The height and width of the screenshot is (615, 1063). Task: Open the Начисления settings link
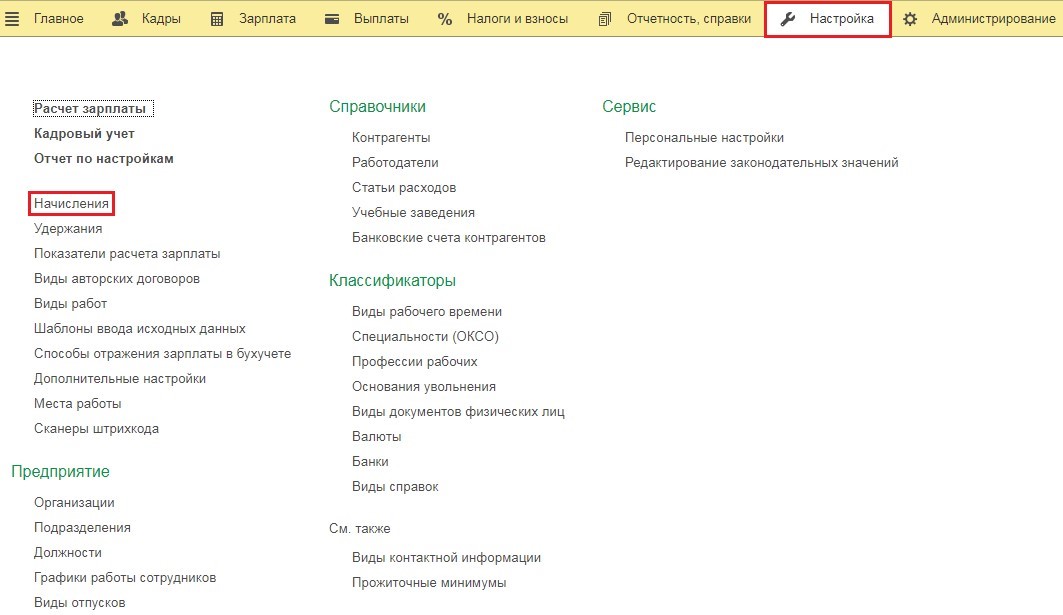[x=69, y=203]
